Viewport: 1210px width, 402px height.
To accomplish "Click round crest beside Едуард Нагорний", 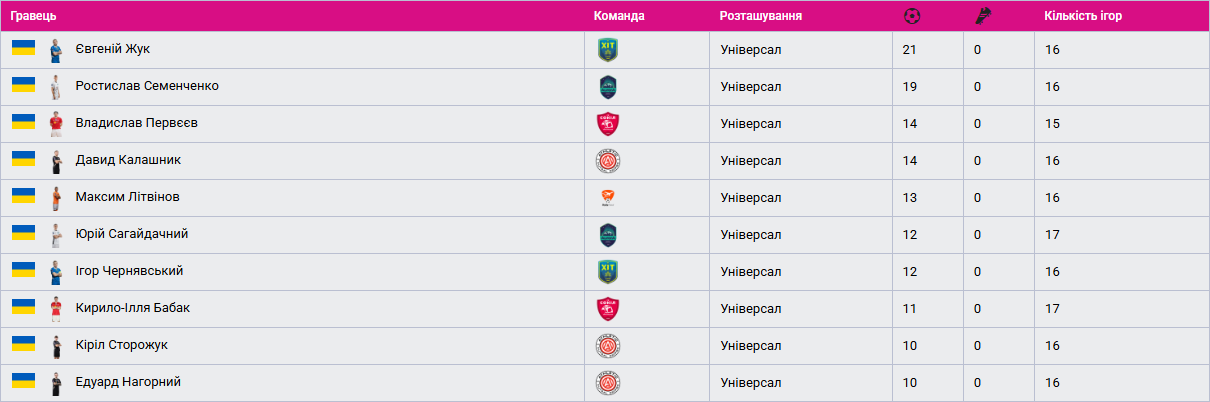I will click(x=608, y=382).
